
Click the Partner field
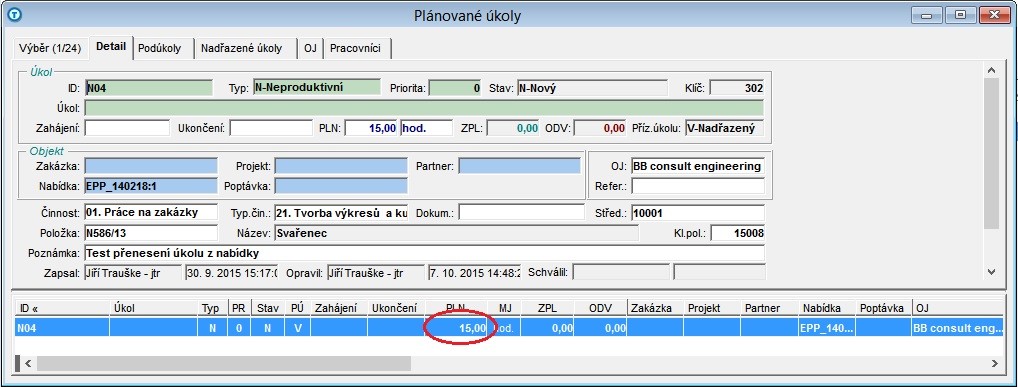point(519,166)
